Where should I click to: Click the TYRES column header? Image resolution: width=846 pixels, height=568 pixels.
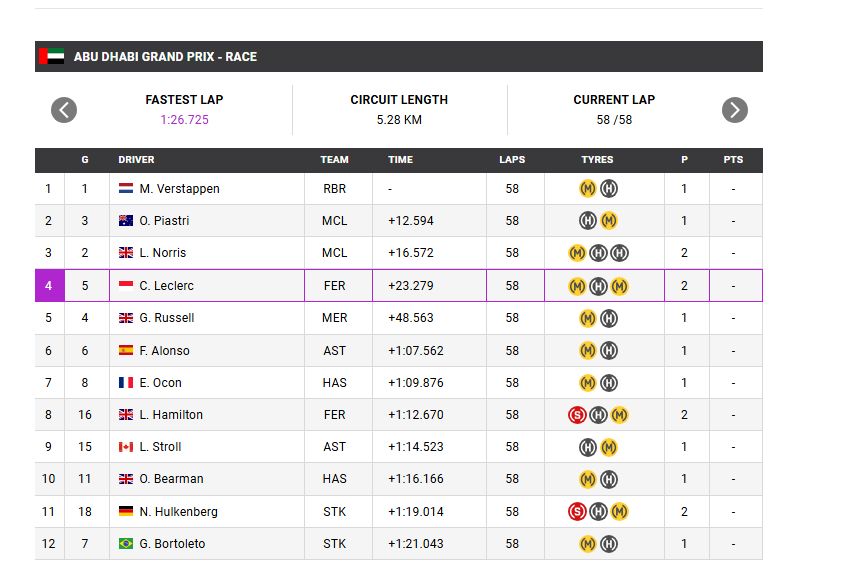click(x=597, y=160)
